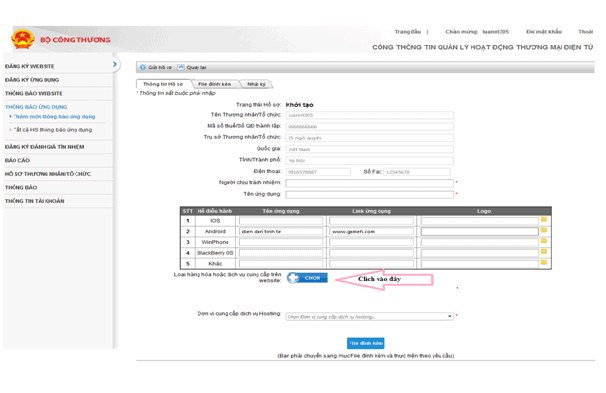Click the Khởi tạo status text
The width and height of the screenshot is (606, 393).
click(300, 105)
